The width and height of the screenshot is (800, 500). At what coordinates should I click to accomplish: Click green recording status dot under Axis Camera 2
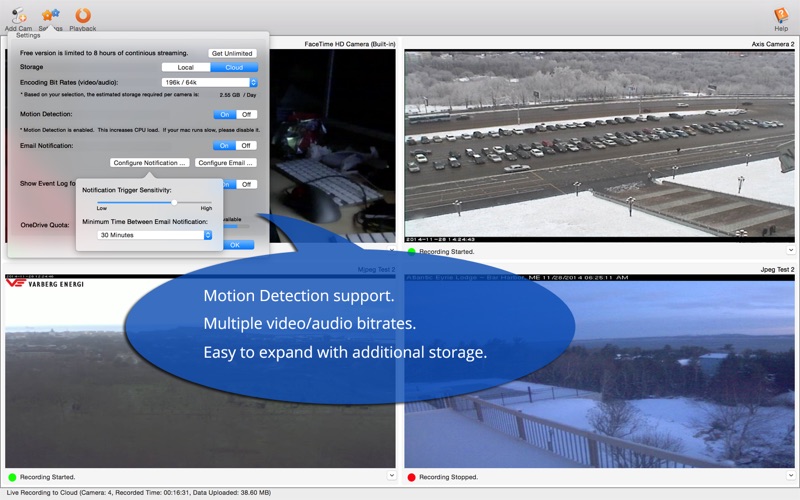point(411,252)
